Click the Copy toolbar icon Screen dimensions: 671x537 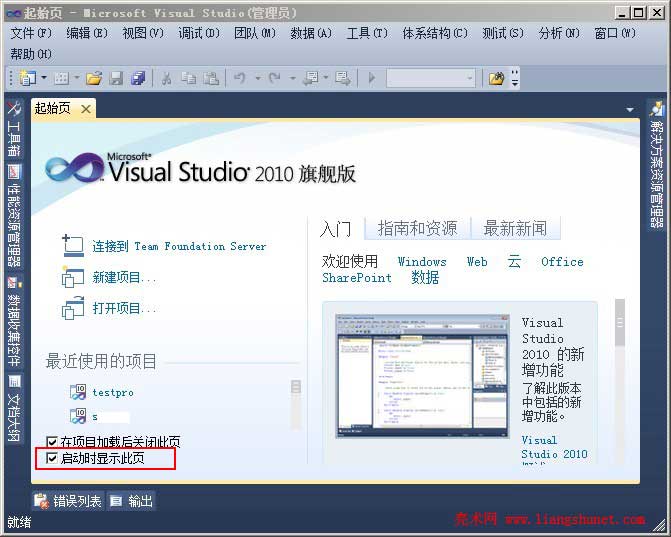[x=189, y=78]
